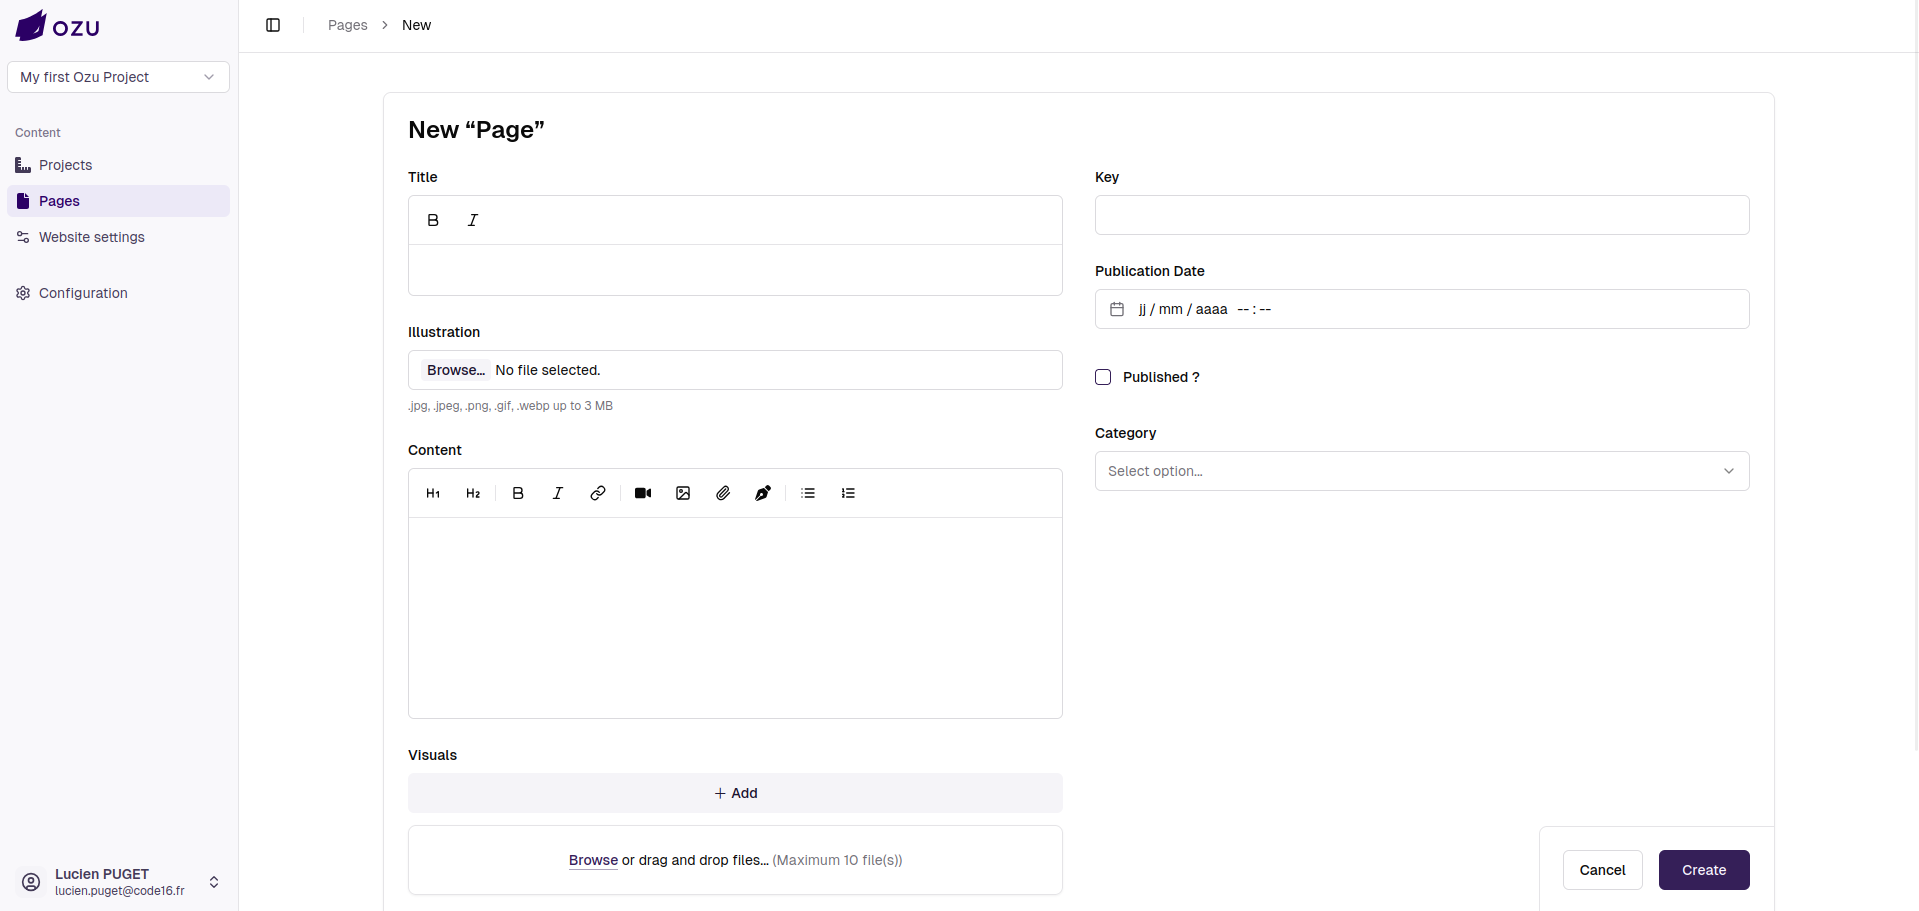Toggle bold formatting in the Title editor
Viewport: 1919px width, 911px height.
[x=432, y=220]
